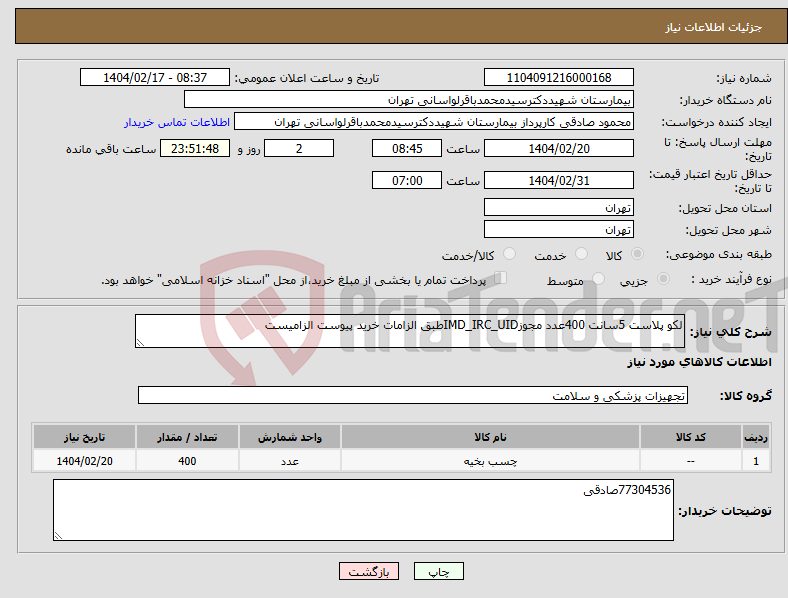Select the کالا/خدمت radio button
This screenshot has height=598, width=788.
pos(510,254)
